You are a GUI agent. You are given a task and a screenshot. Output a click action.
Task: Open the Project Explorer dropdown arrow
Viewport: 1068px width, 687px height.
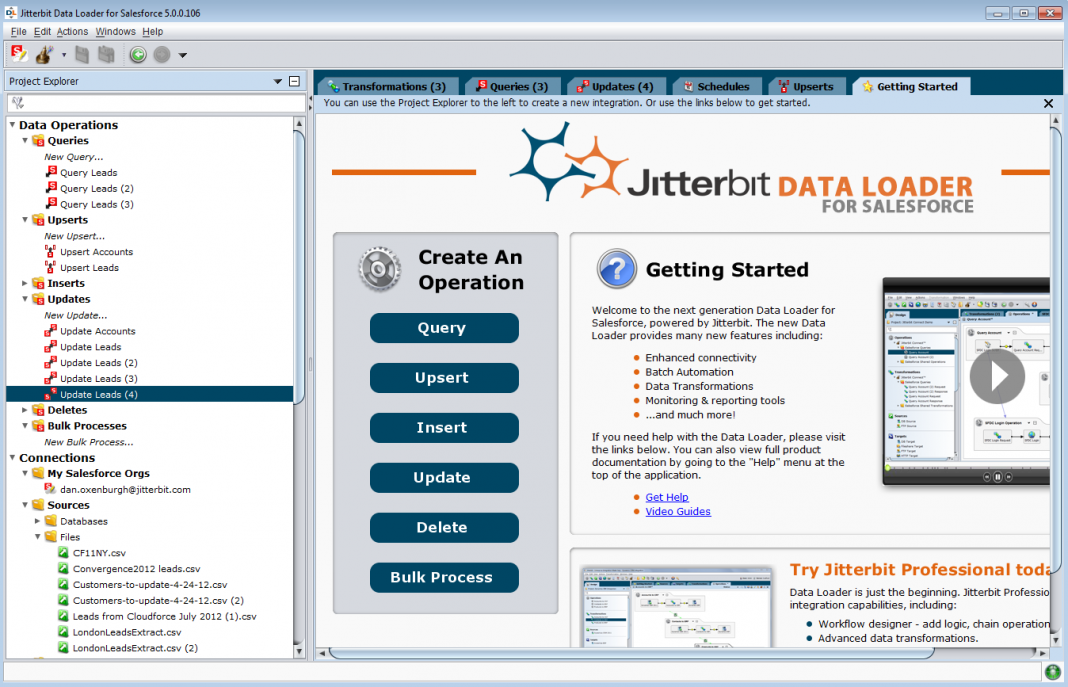[277, 82]
